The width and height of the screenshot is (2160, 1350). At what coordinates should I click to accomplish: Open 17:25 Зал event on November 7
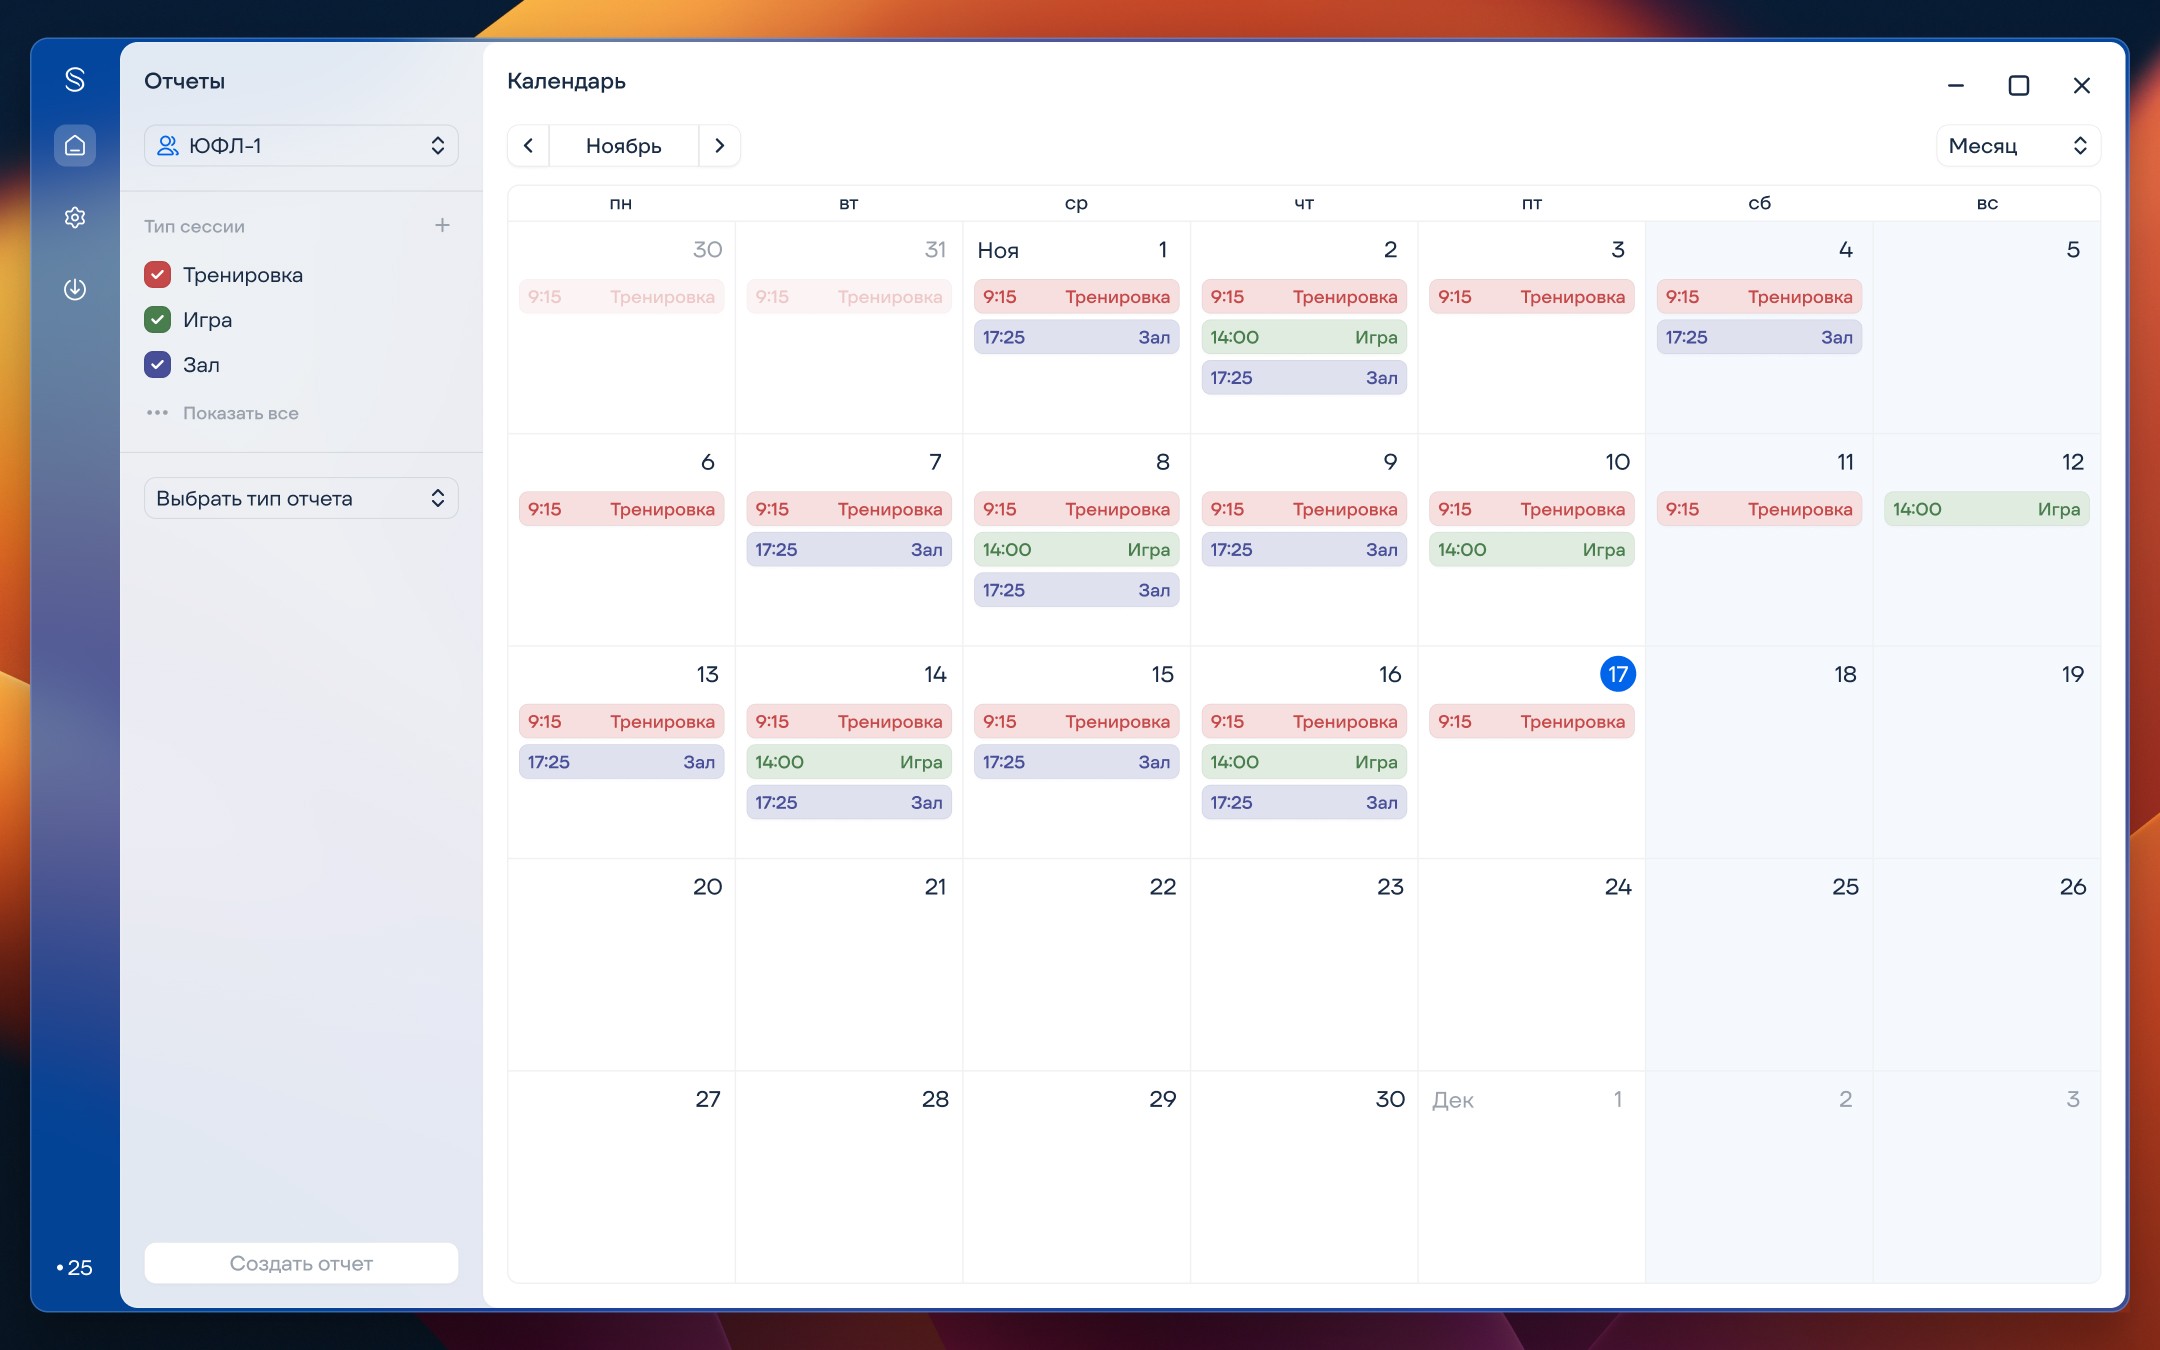click(x=849, y=550)
